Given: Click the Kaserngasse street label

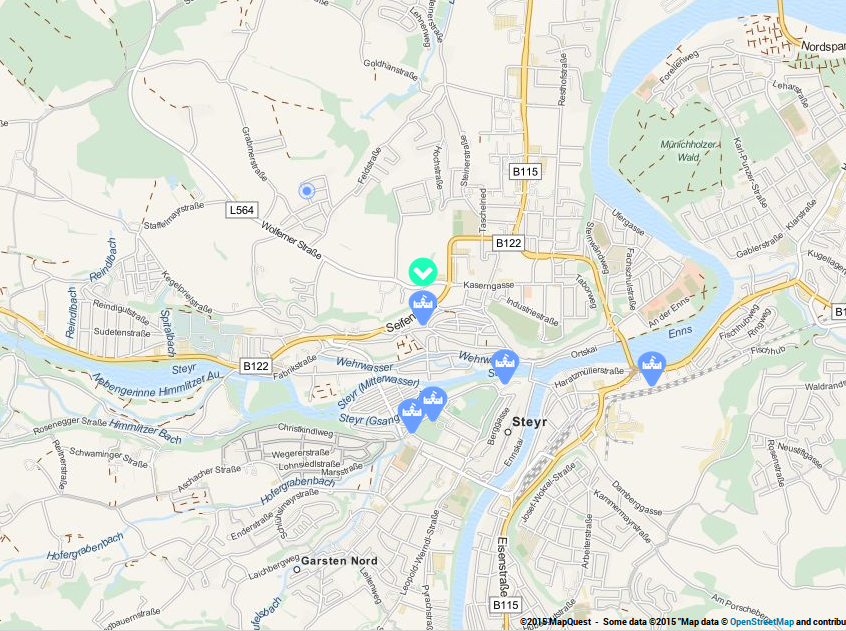Looking at the screenshot, I should click(x=489, y=284).
